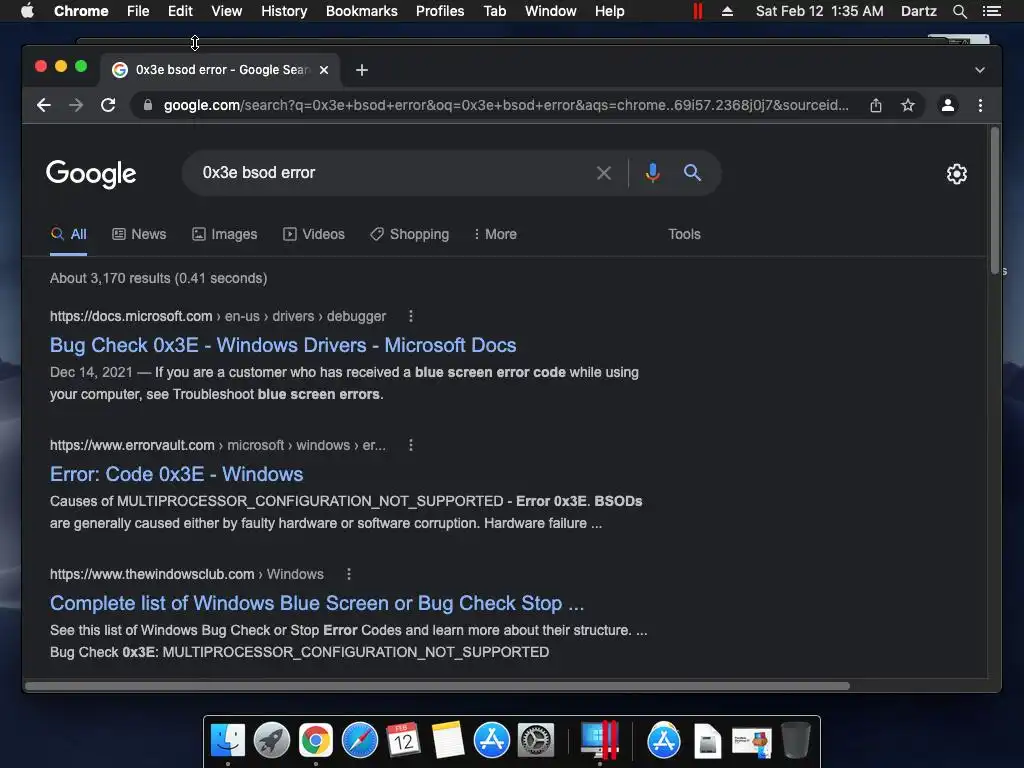The image size is (1024, 768).
Task: Click the docs.microsoft.com URL breadcrumb
Action: pos(217,316)
